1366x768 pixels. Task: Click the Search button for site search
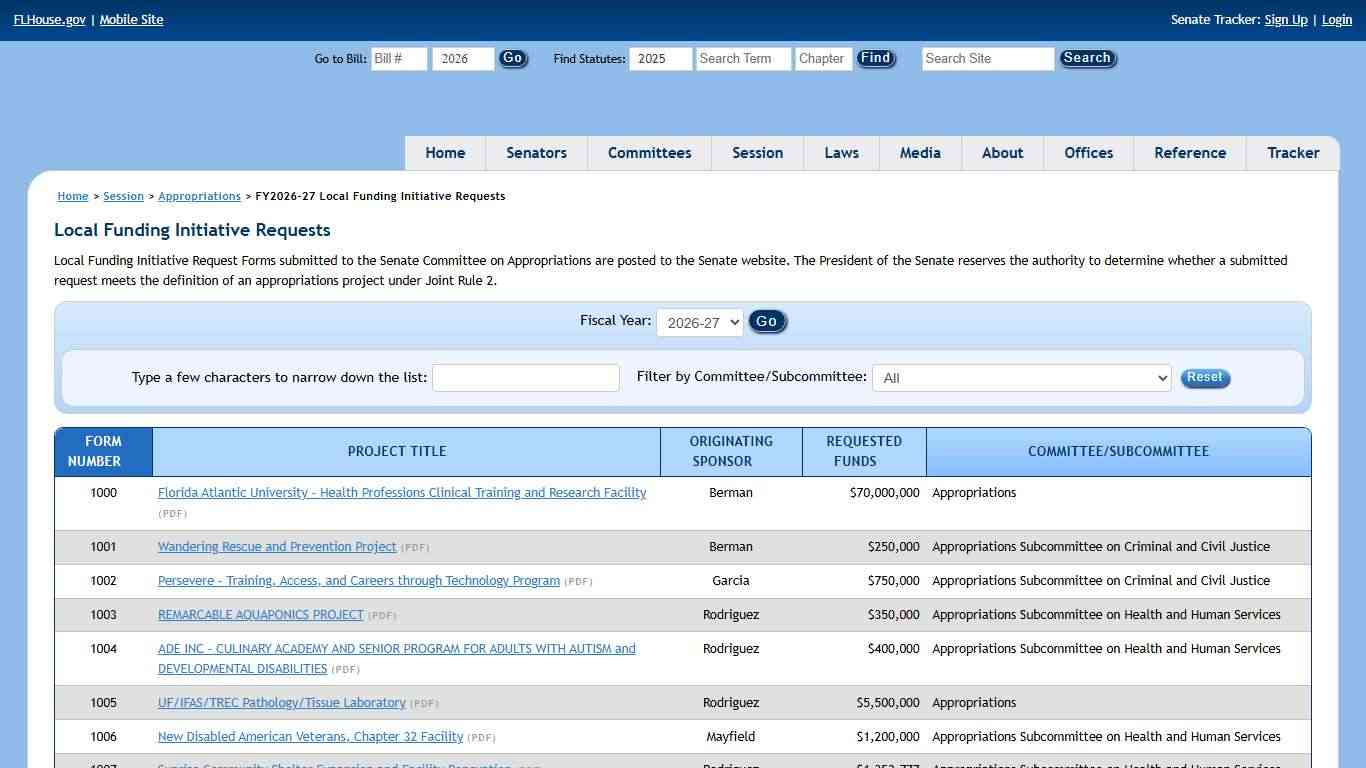point(1086,58)
